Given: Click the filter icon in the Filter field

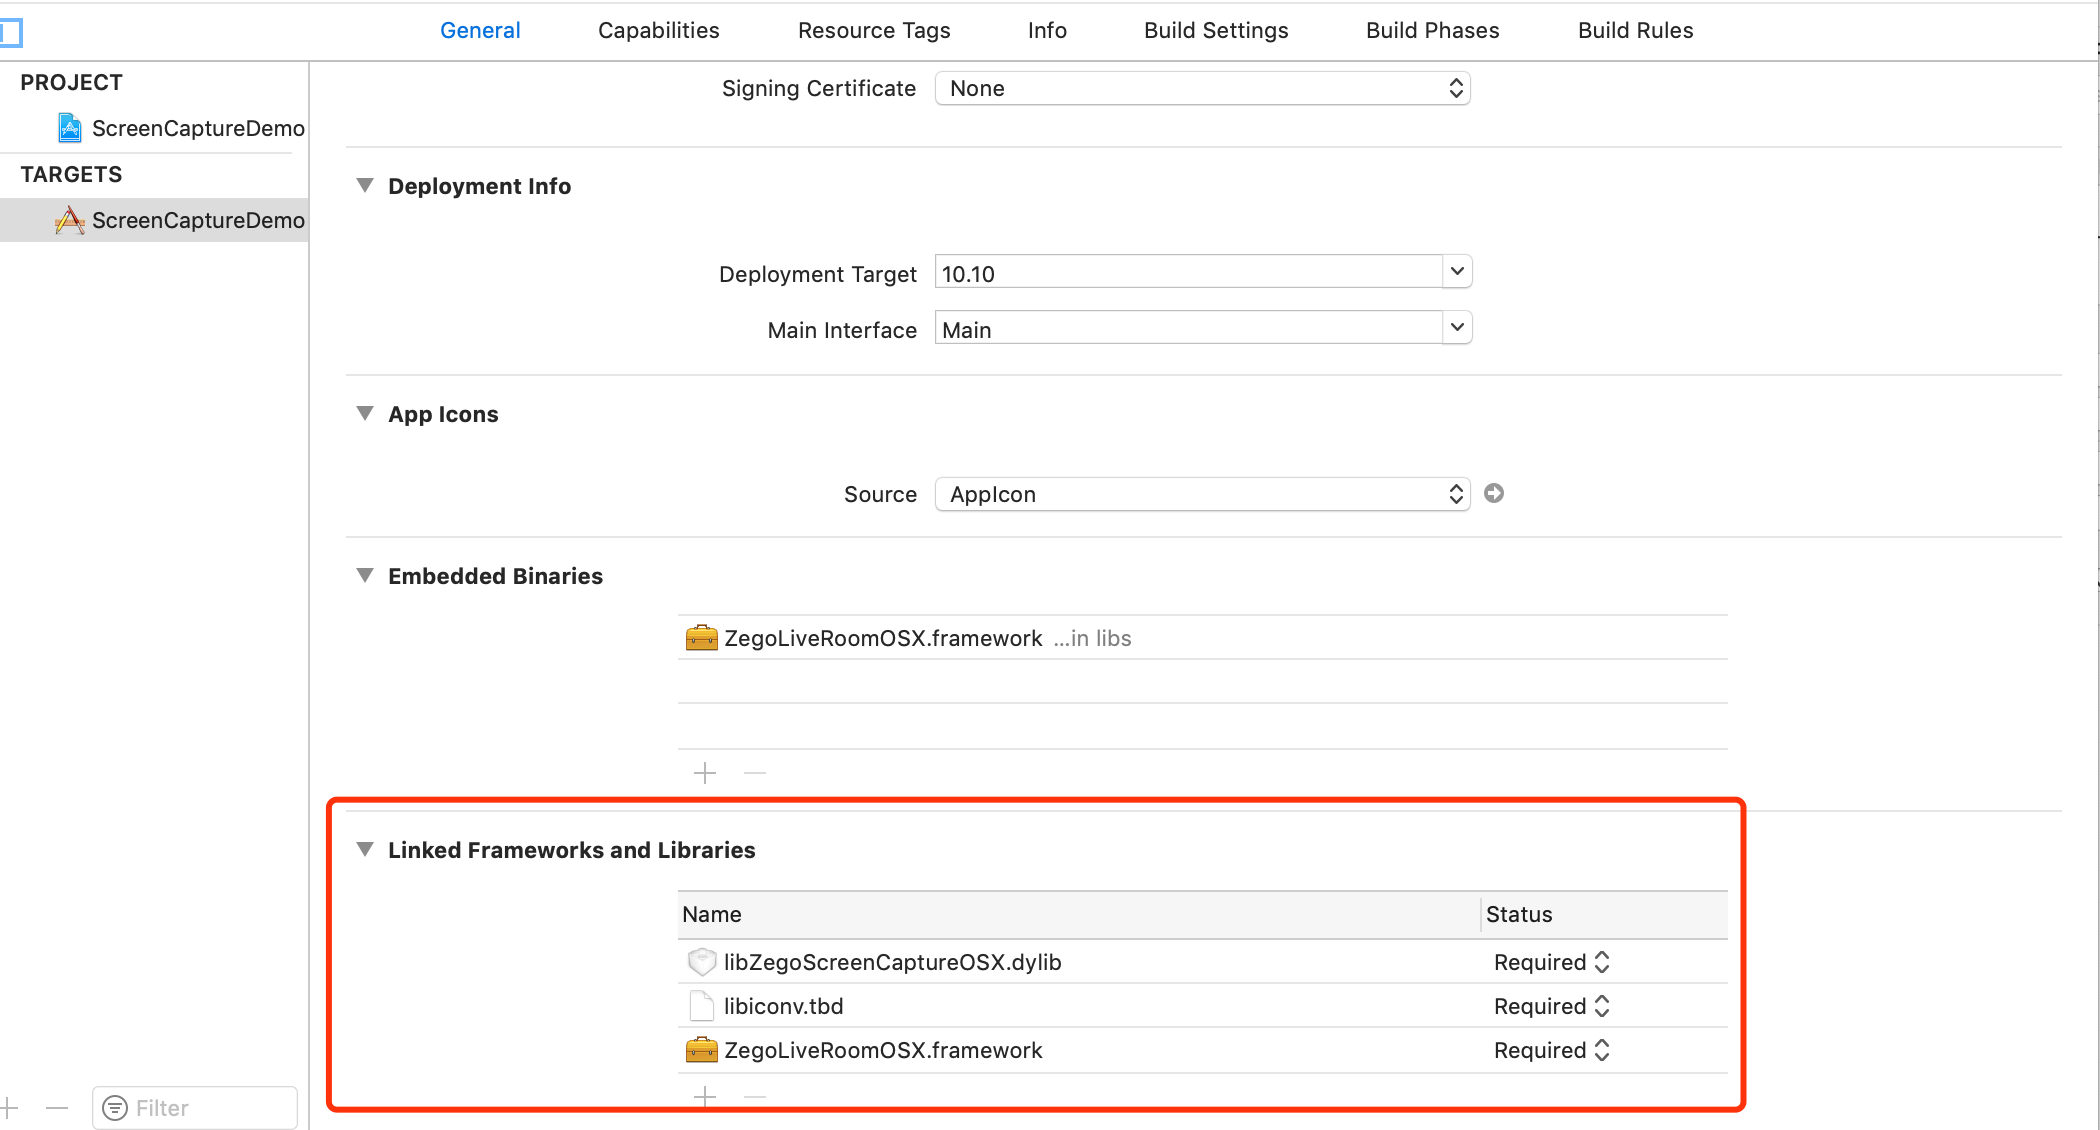Looking at the screenshot, I should pos(116,1108).
